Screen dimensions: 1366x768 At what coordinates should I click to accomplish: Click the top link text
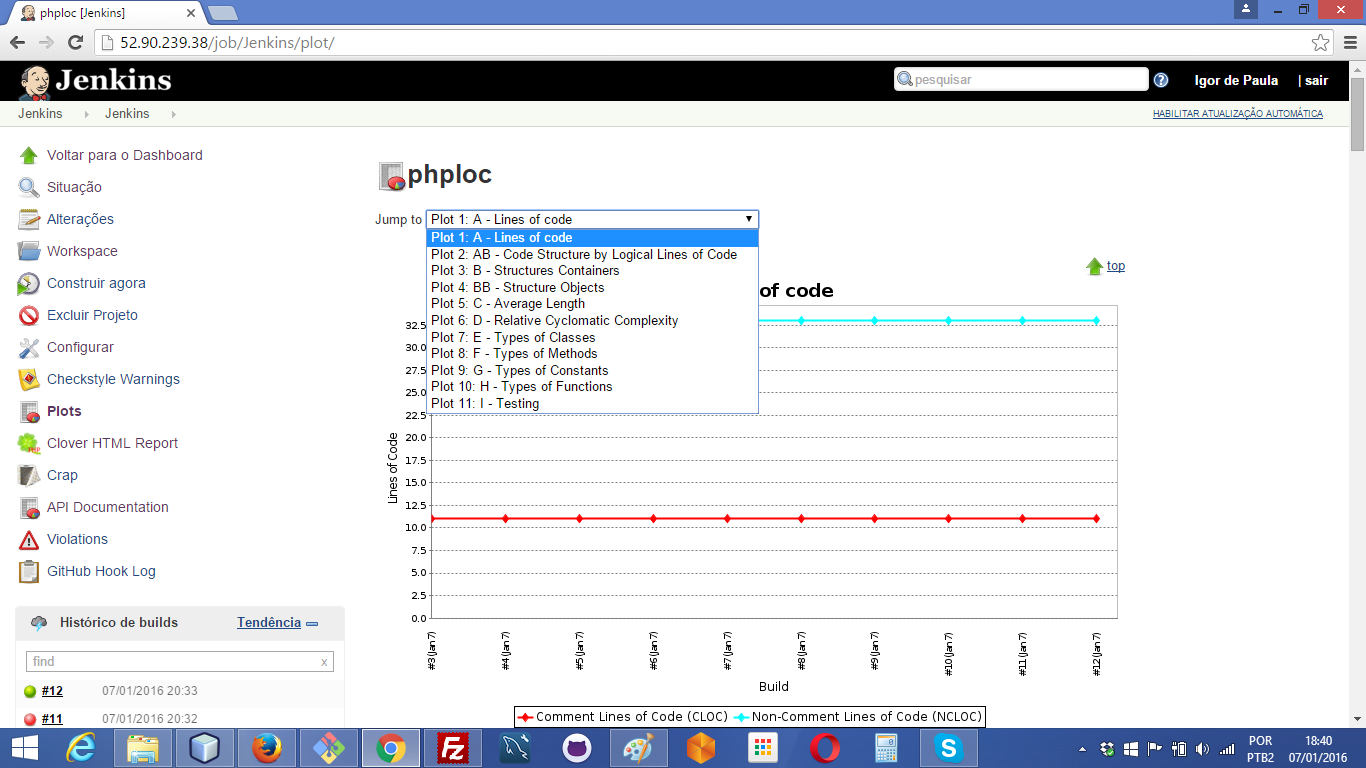pos(1116,266)
